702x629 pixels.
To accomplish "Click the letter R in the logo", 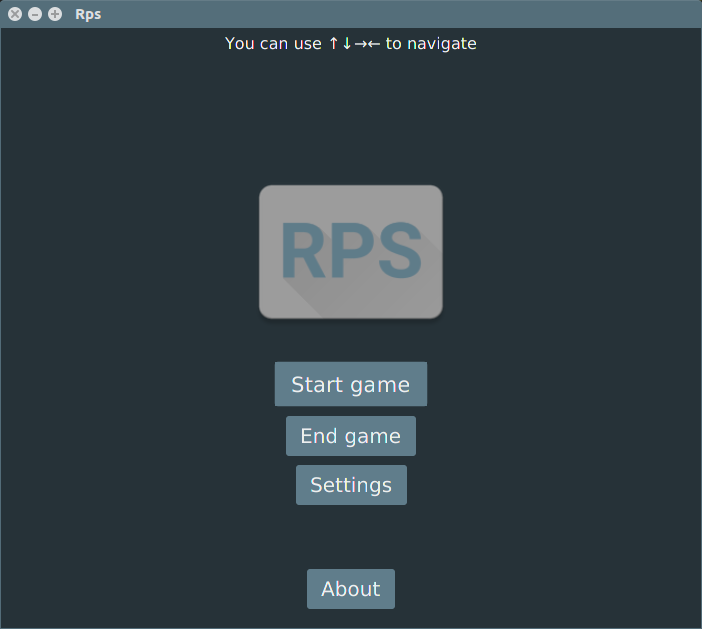I will point(303,250).
